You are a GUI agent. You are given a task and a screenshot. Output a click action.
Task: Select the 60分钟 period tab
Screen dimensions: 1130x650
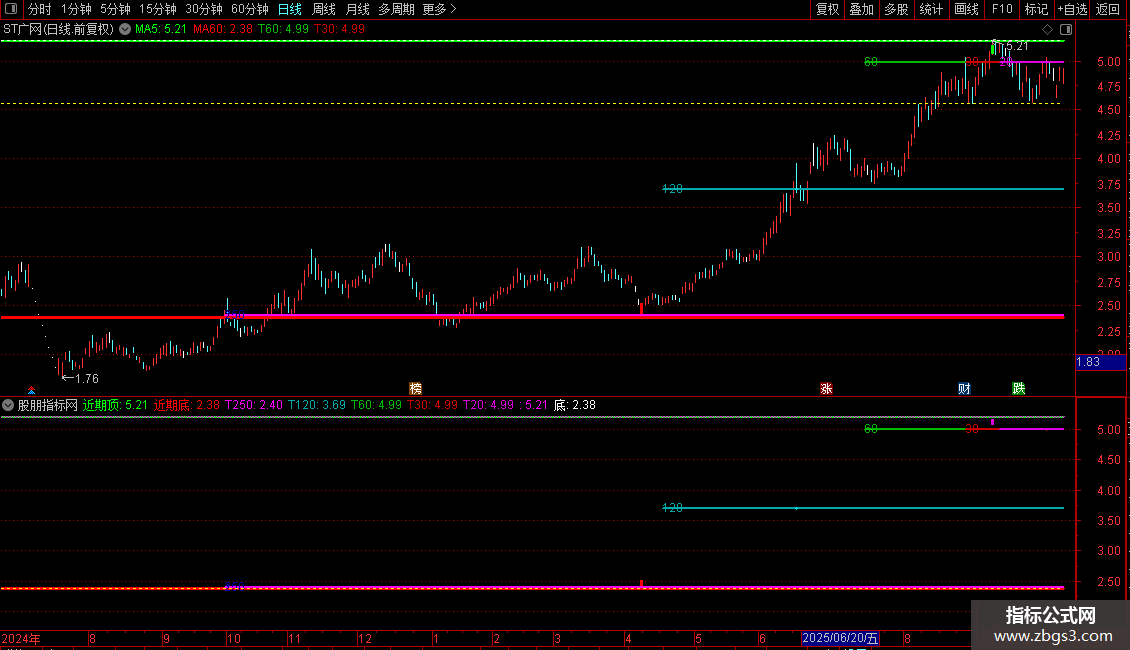[250, 9]
